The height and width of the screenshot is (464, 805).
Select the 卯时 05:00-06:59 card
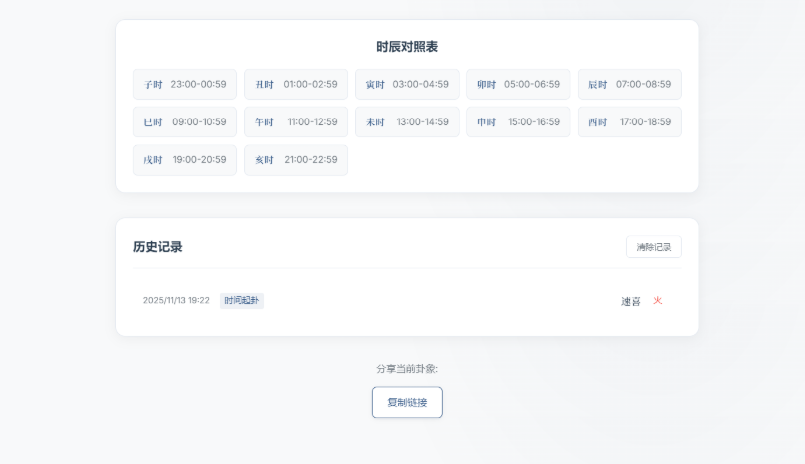(518, 84)
